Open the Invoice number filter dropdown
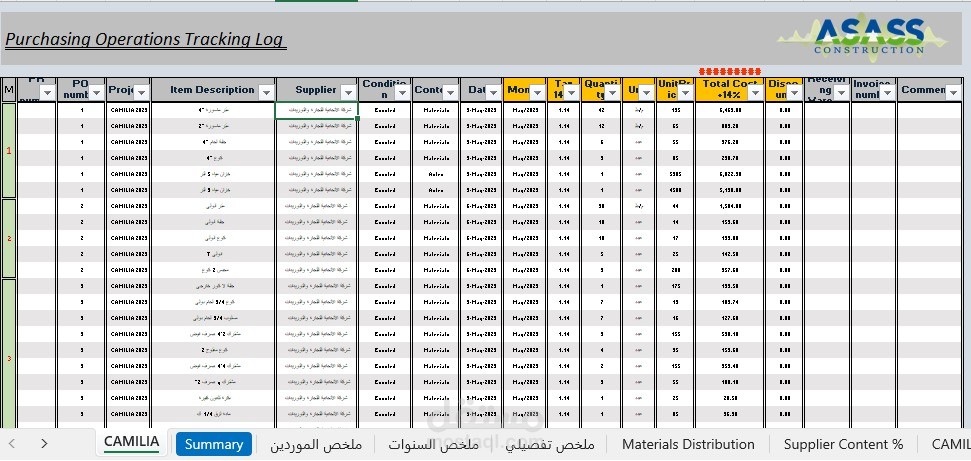971x461 pixels. tap(887, 92)
